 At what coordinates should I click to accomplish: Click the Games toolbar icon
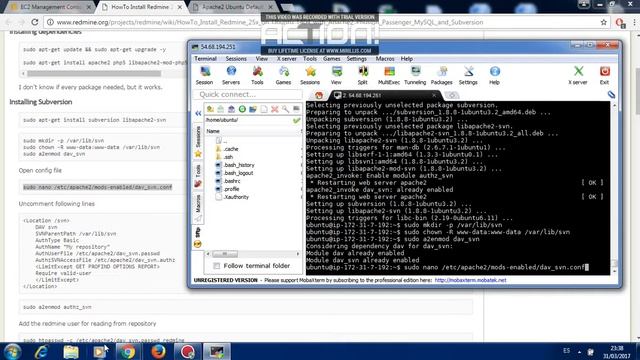[283, 76]
